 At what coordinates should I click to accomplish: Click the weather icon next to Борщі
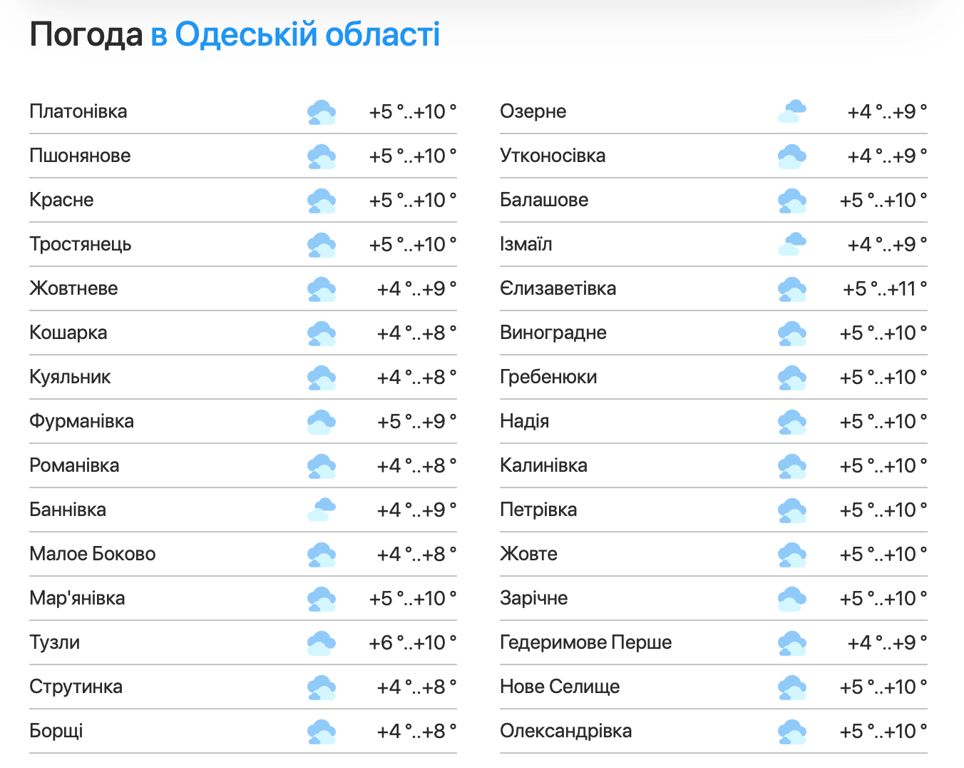pyautogui.click(x=321, y=731)
